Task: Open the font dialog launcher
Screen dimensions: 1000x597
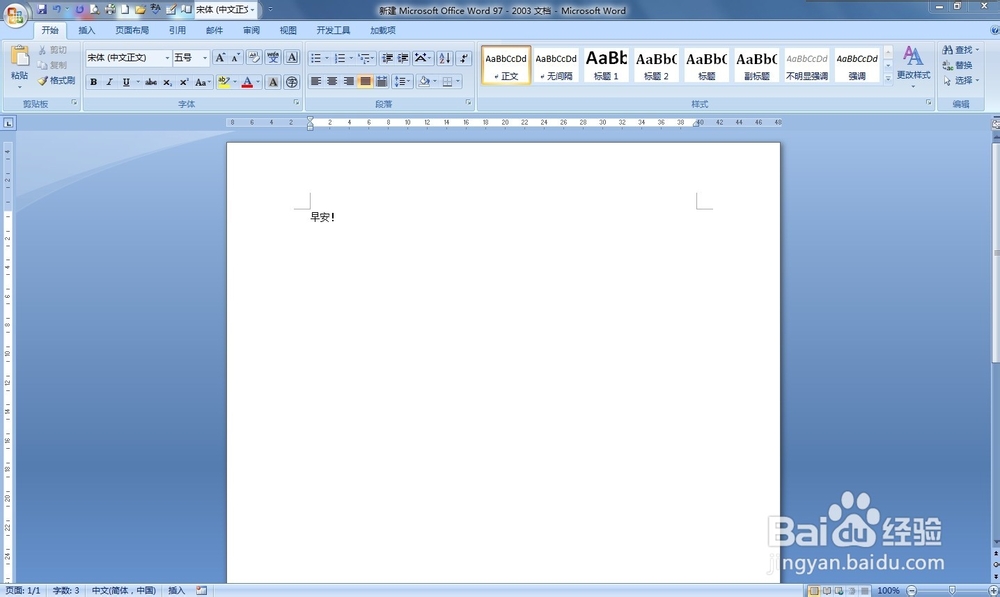Action: click(x=296, y=102)
